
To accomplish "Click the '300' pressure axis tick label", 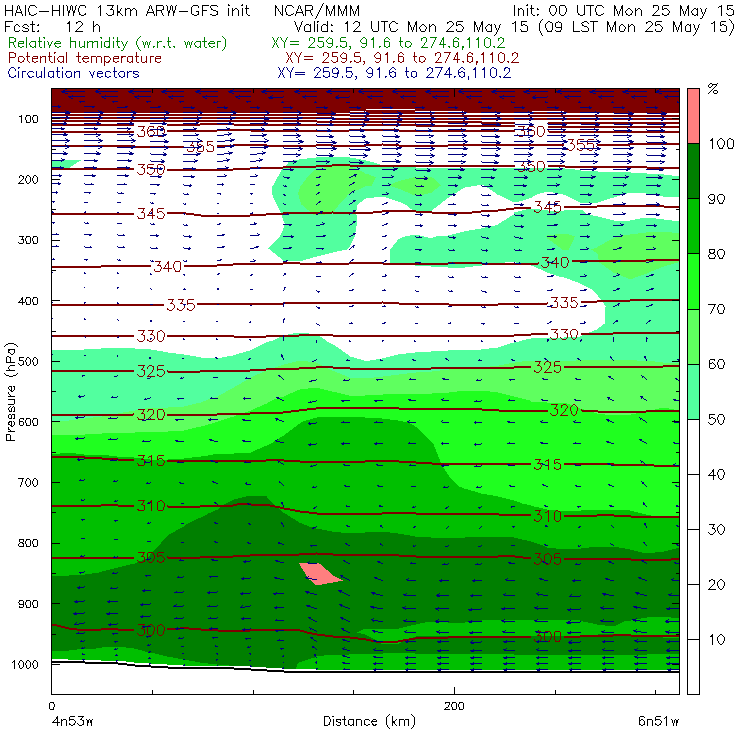I will click(x=28, y=240).
